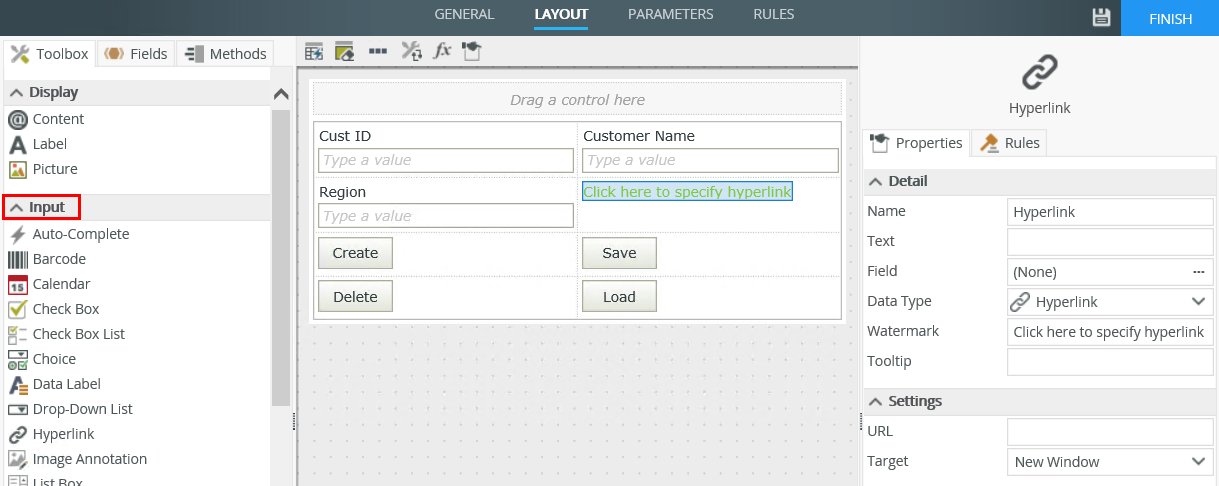Click the Tooltip property field
Viewport: 1219px width, 486px height.
(1110, 361)
